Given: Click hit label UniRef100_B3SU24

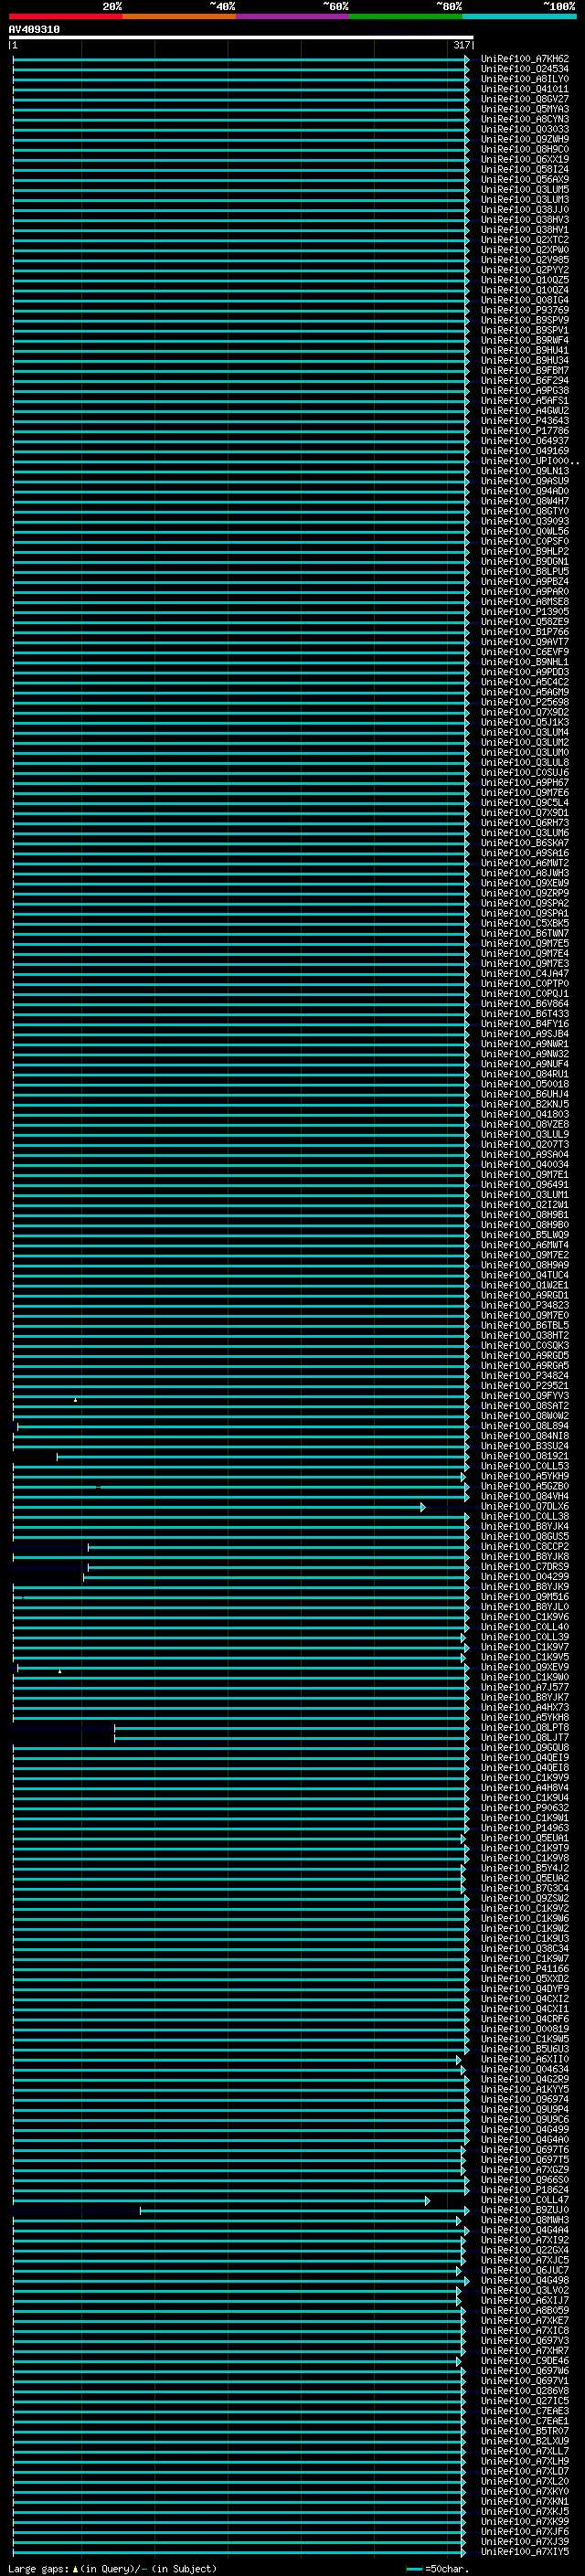Looking at the screenshot, I should 524,1446.
